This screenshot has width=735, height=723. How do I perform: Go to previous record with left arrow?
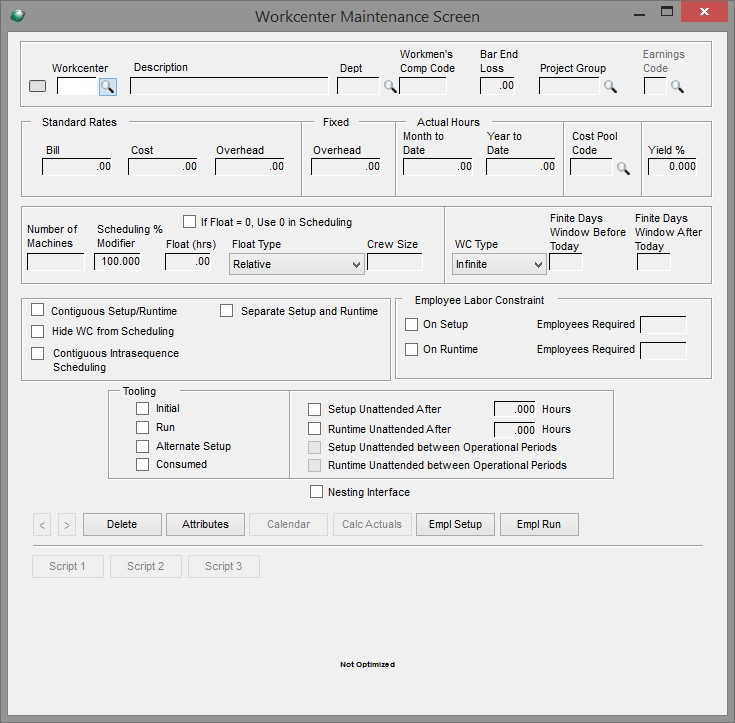(x=42, y=525)
